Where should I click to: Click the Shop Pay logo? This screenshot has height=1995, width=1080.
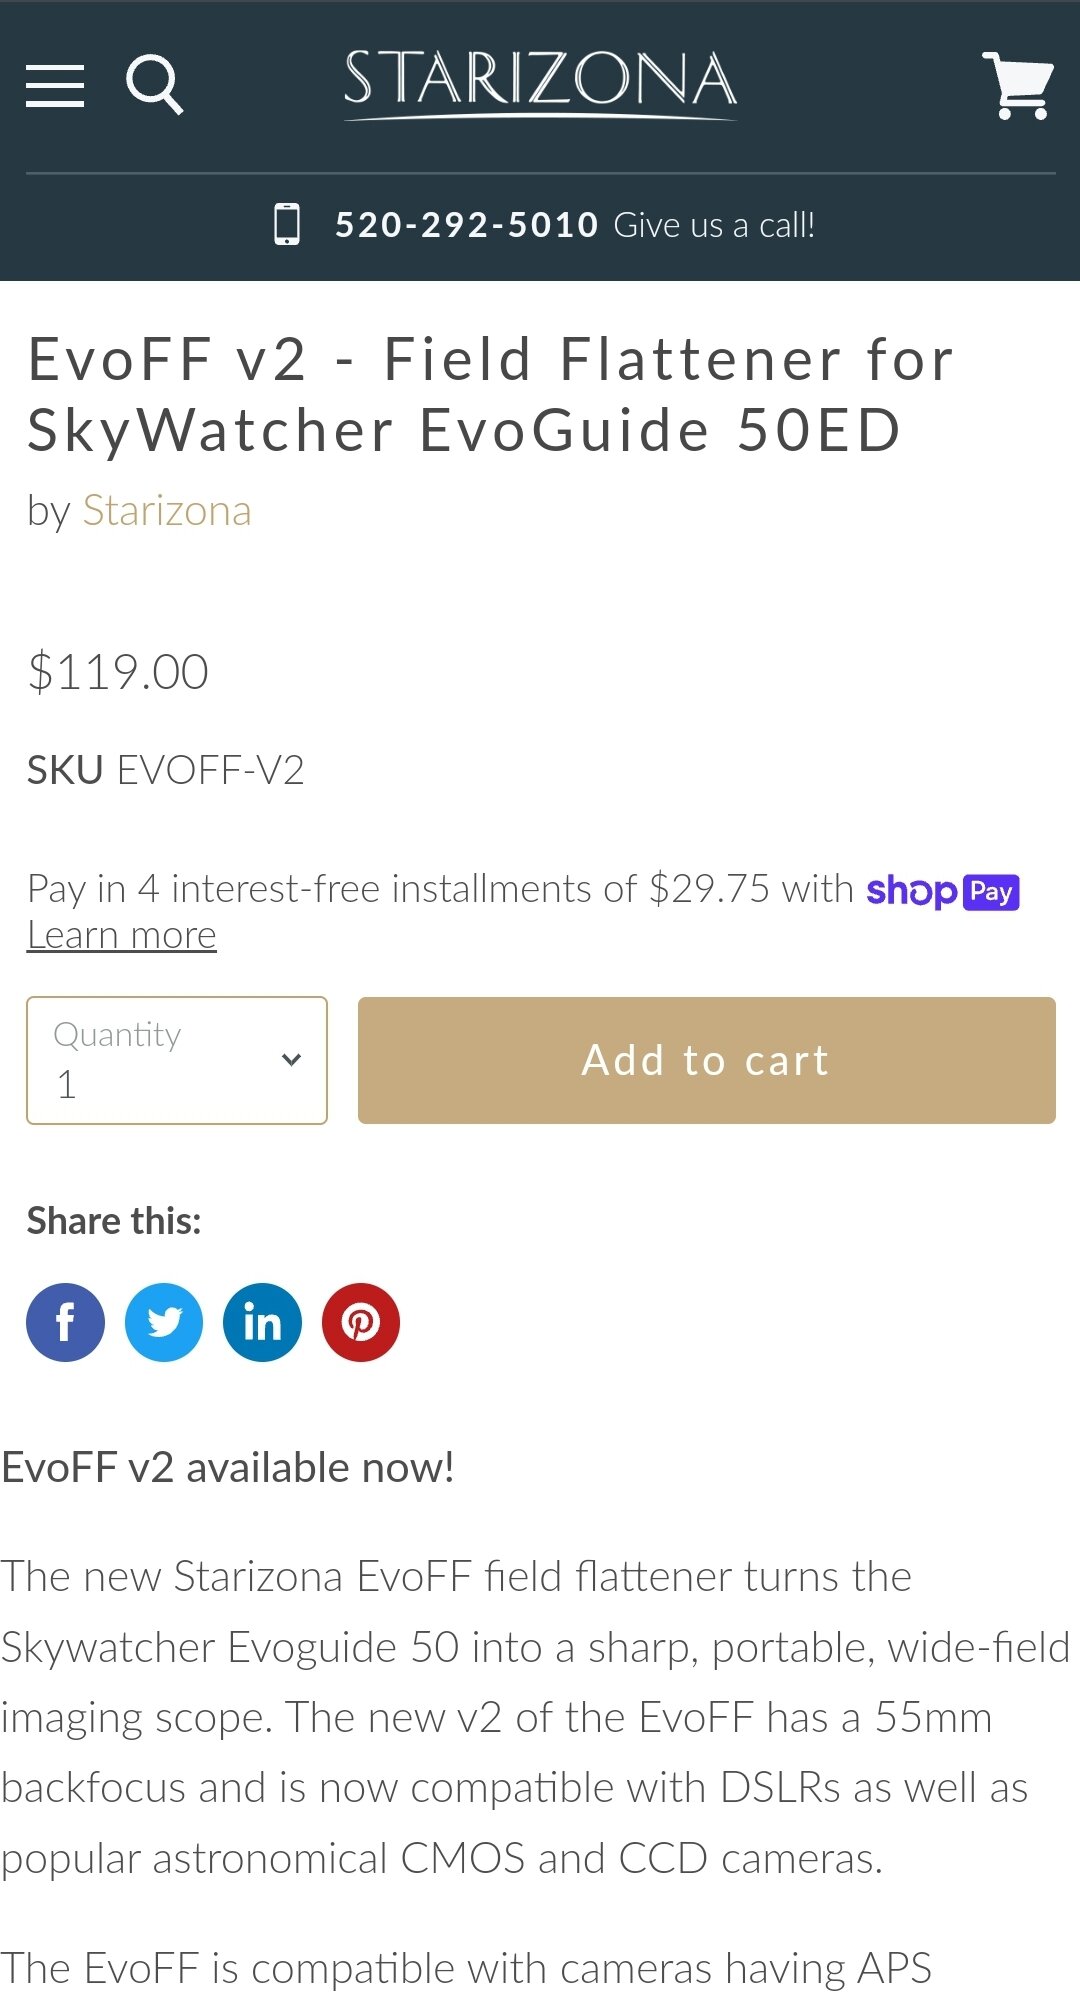click(942, 891)
